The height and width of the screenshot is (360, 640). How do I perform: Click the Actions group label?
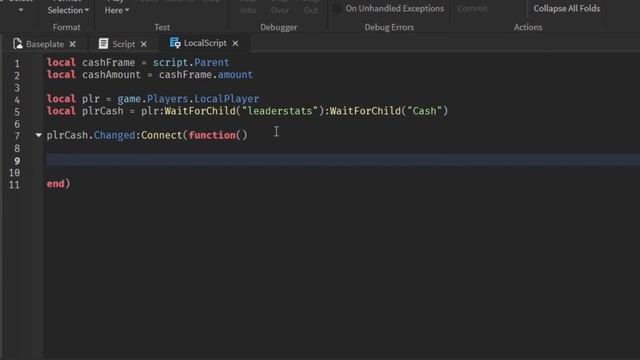click(528, 27)
